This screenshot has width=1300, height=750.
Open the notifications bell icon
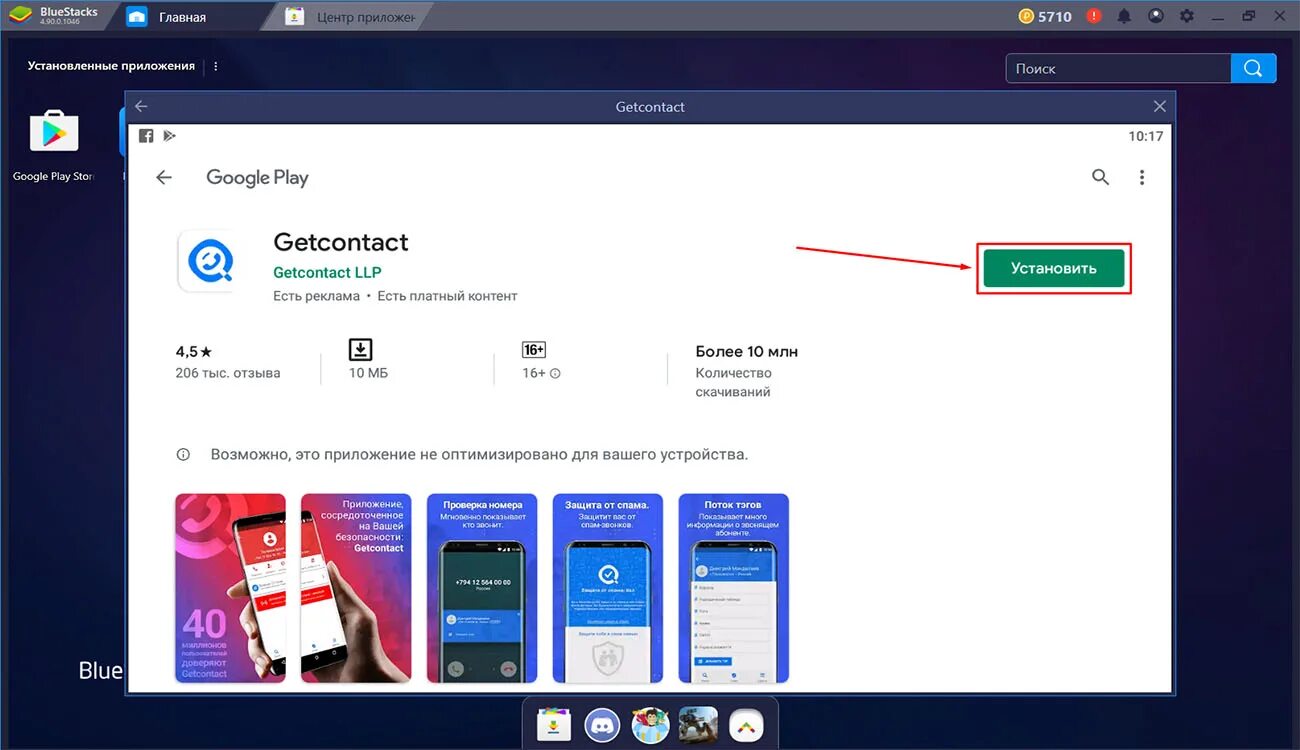click(1124, 16)
